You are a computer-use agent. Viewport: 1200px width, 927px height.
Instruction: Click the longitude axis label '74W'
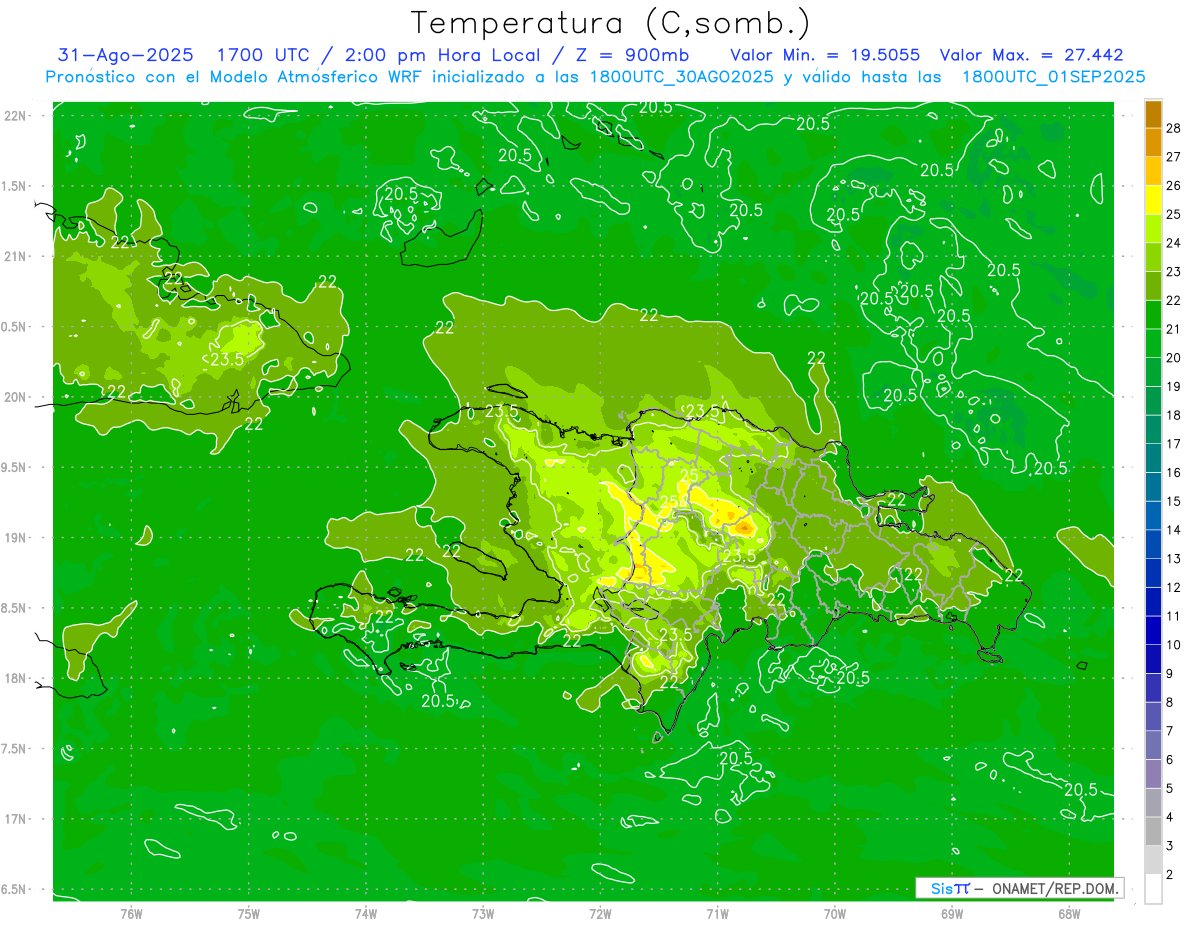[x=366, y=913]
